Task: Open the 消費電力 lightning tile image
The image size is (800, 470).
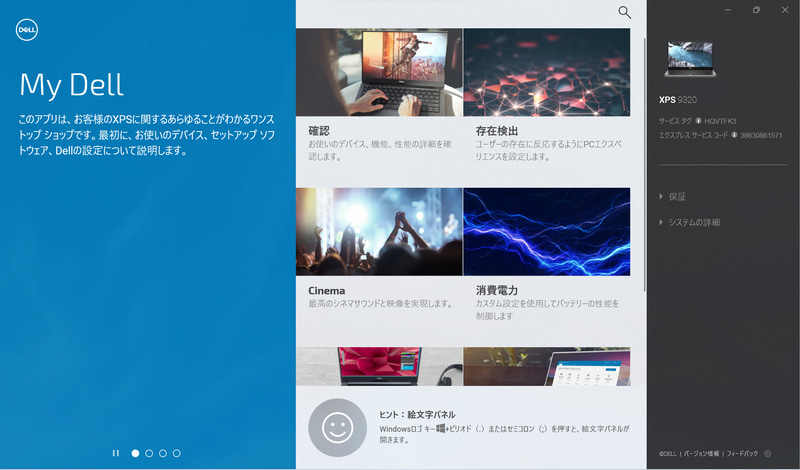Action: (x=546, y=232)
